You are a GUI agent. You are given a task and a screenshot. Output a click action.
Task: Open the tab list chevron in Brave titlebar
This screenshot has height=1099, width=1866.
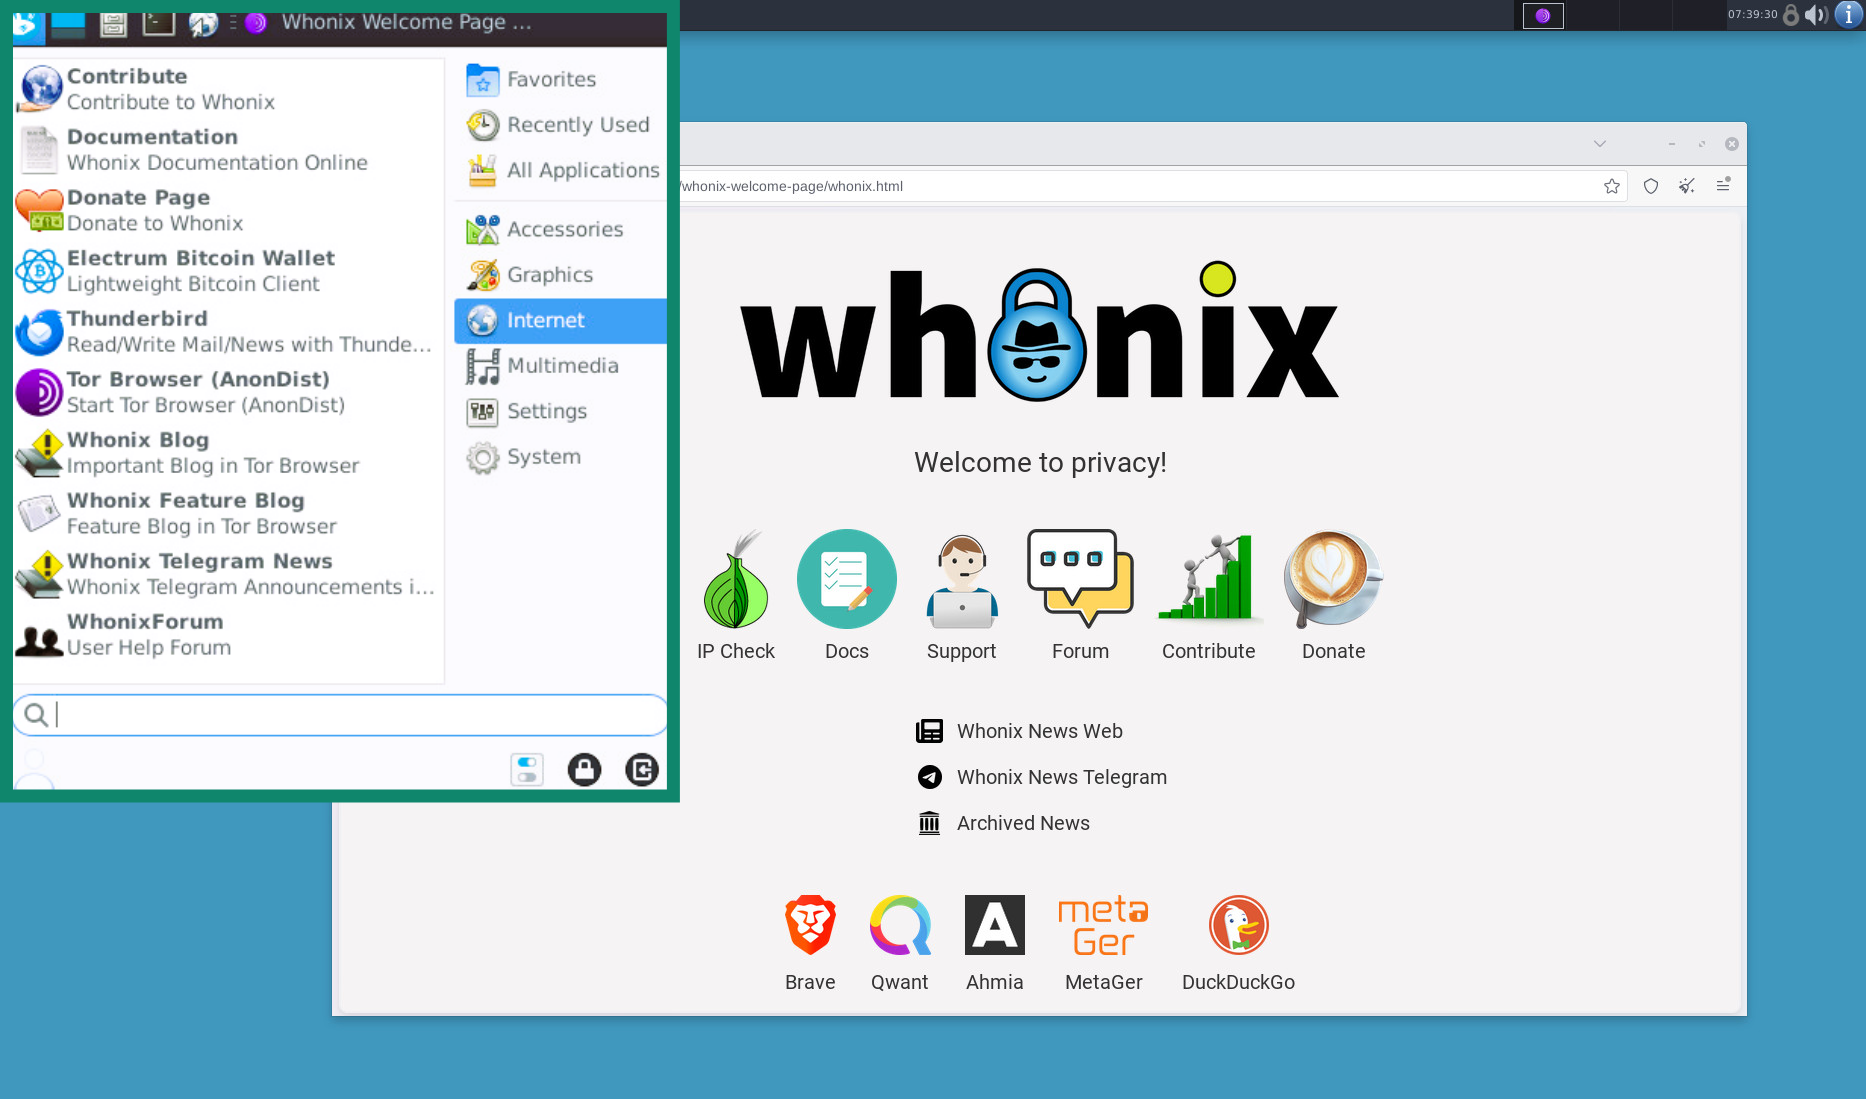(x=1600, y=143)
